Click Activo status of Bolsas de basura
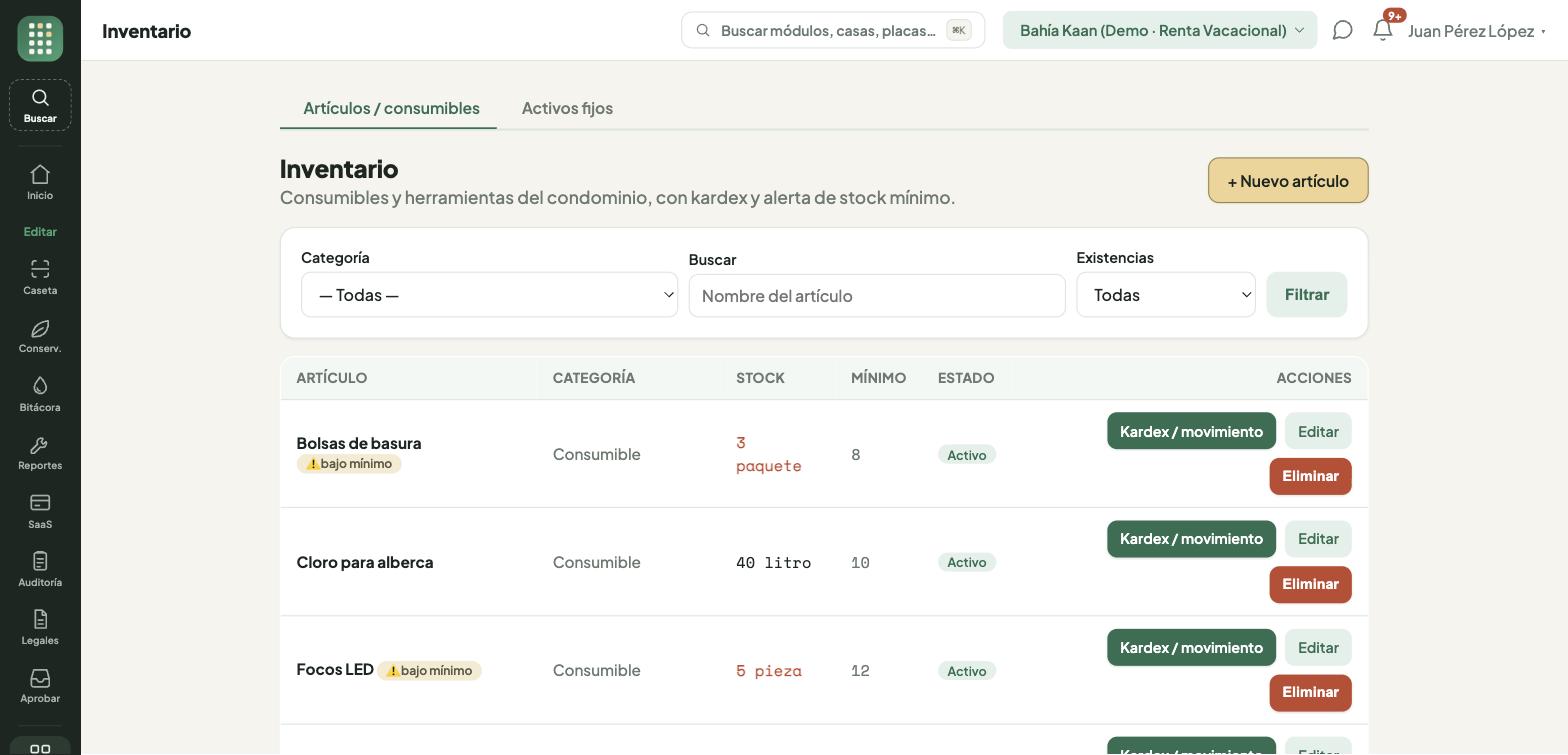 (967, 455)
